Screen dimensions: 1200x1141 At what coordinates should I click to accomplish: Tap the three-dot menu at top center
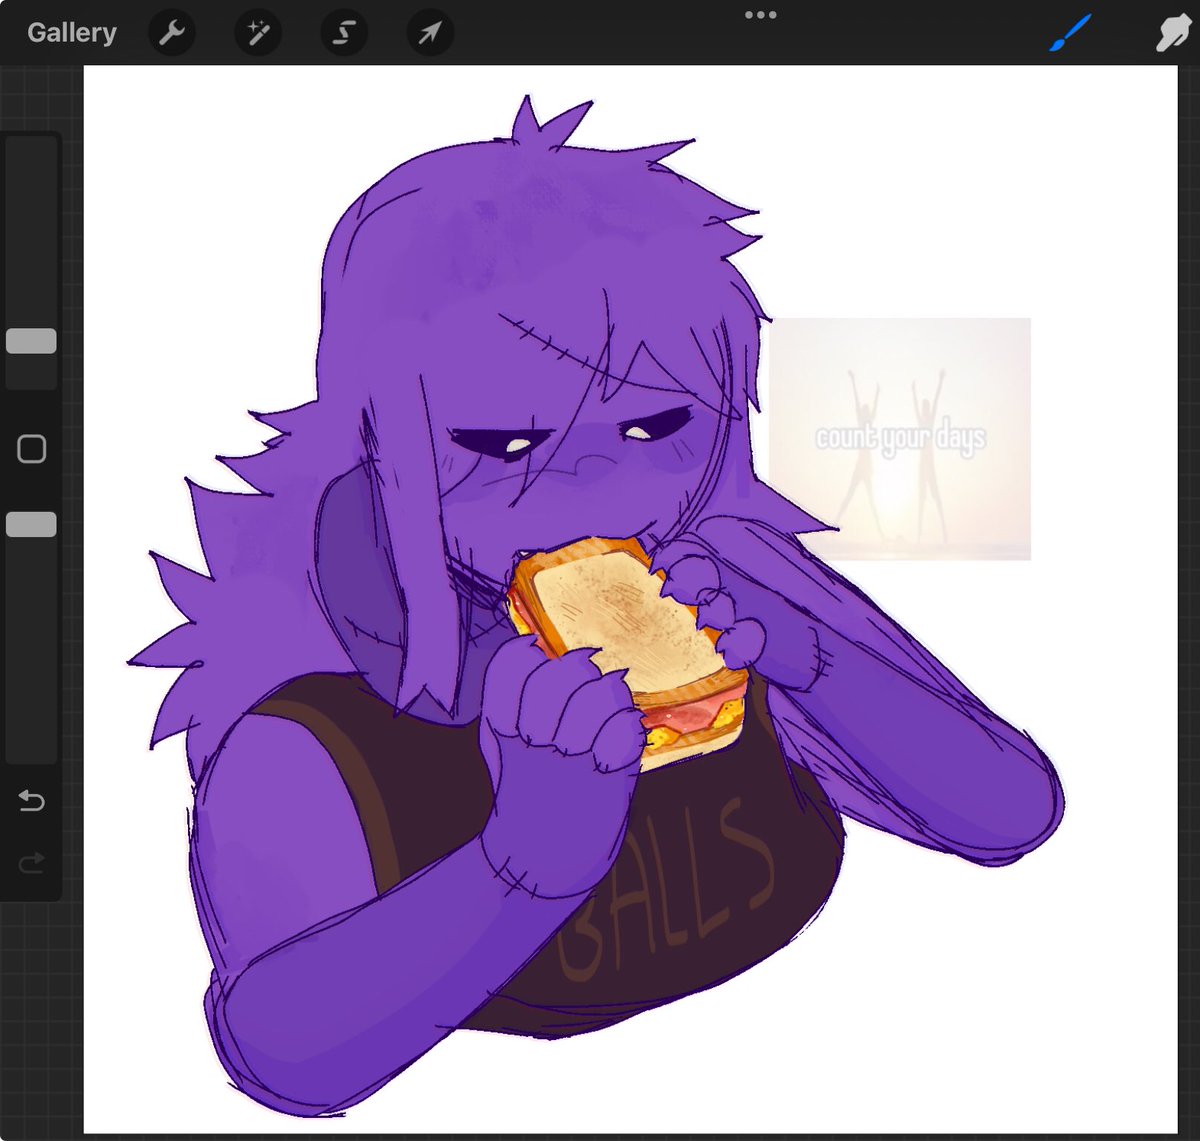click(x=761, y=15)
